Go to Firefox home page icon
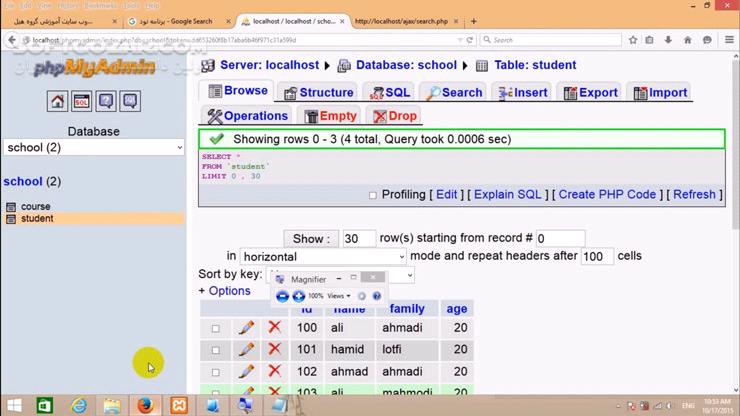The height and width of the screenshot is (416, 740). (x=688, y=40)
